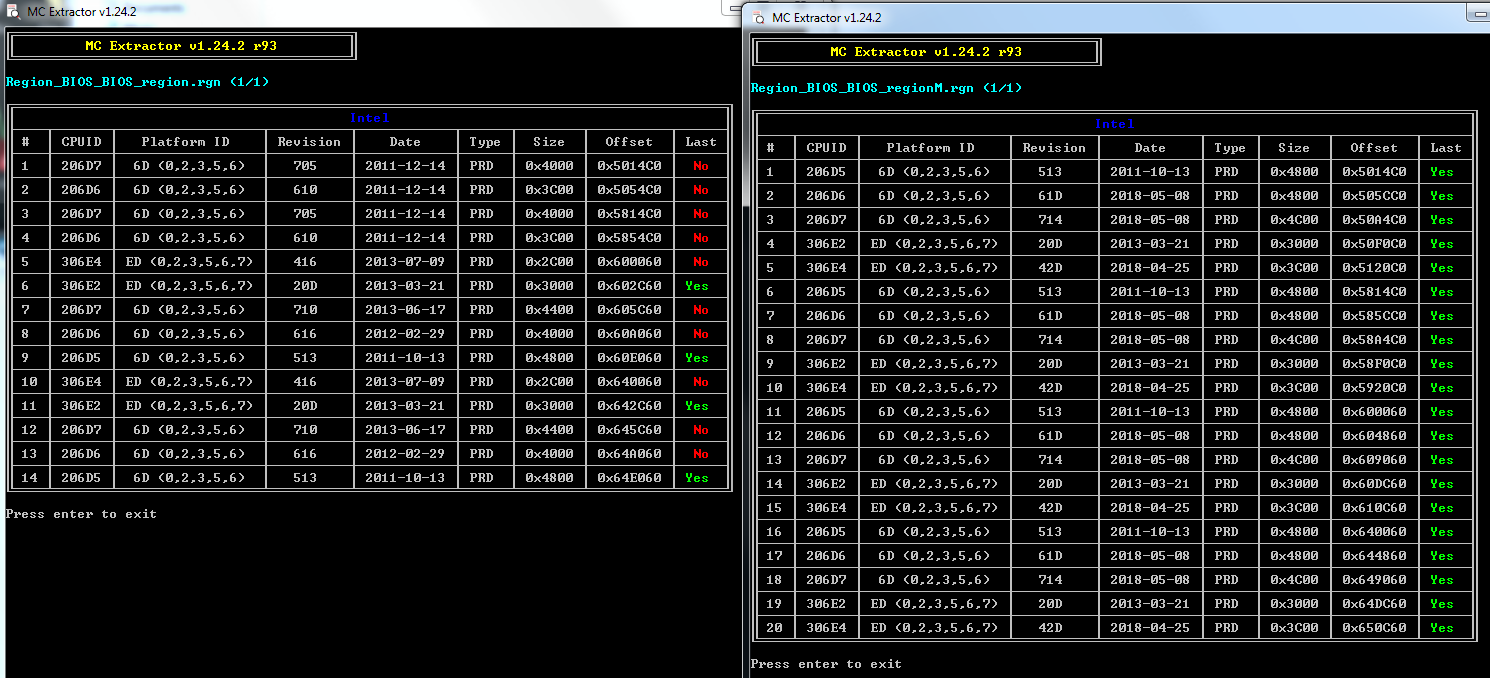The width and height of the screenshot is (1490, 678).
Task: Click the Revision column header in left window
Action: (x=309, y=142)
